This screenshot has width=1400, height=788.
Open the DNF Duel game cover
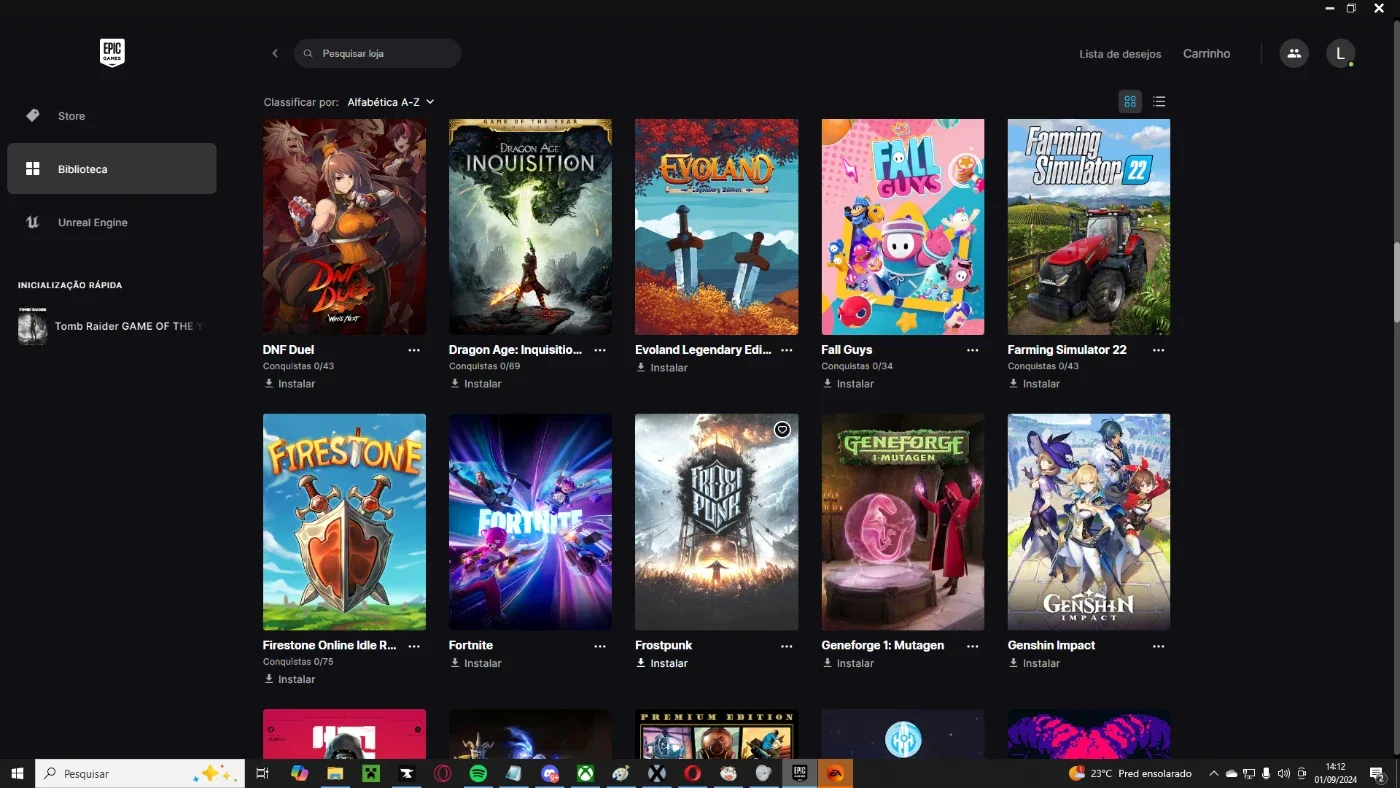coord(344,227)
